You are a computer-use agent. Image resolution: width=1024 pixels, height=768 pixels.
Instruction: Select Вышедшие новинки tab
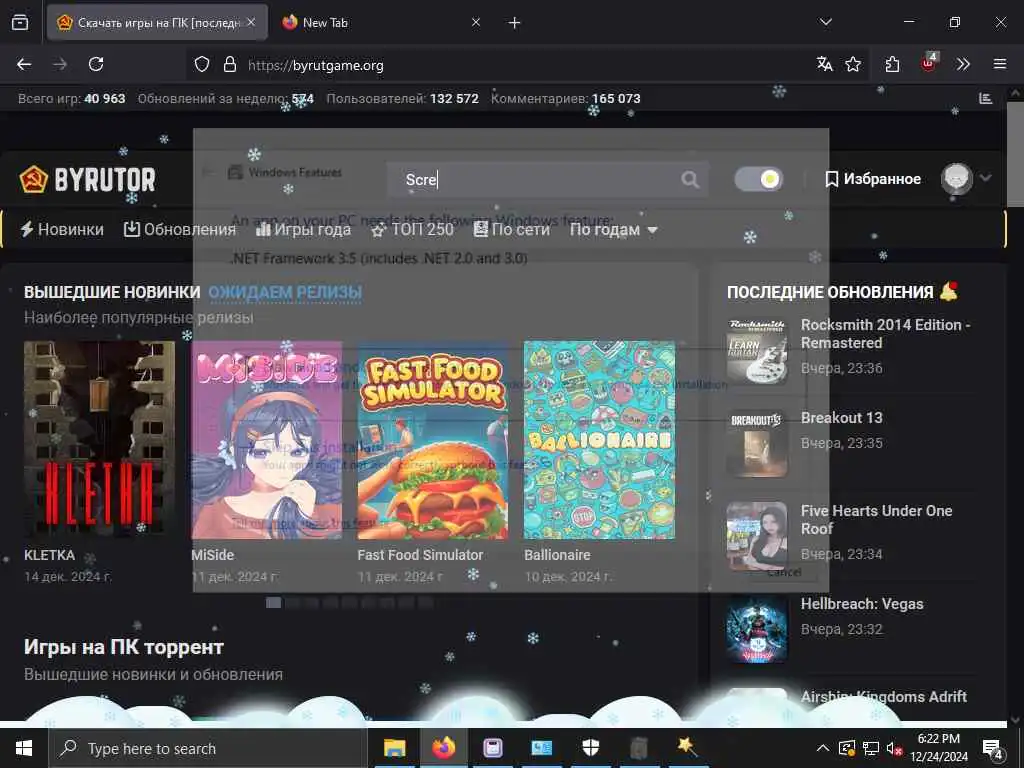[x=112, y=292]
